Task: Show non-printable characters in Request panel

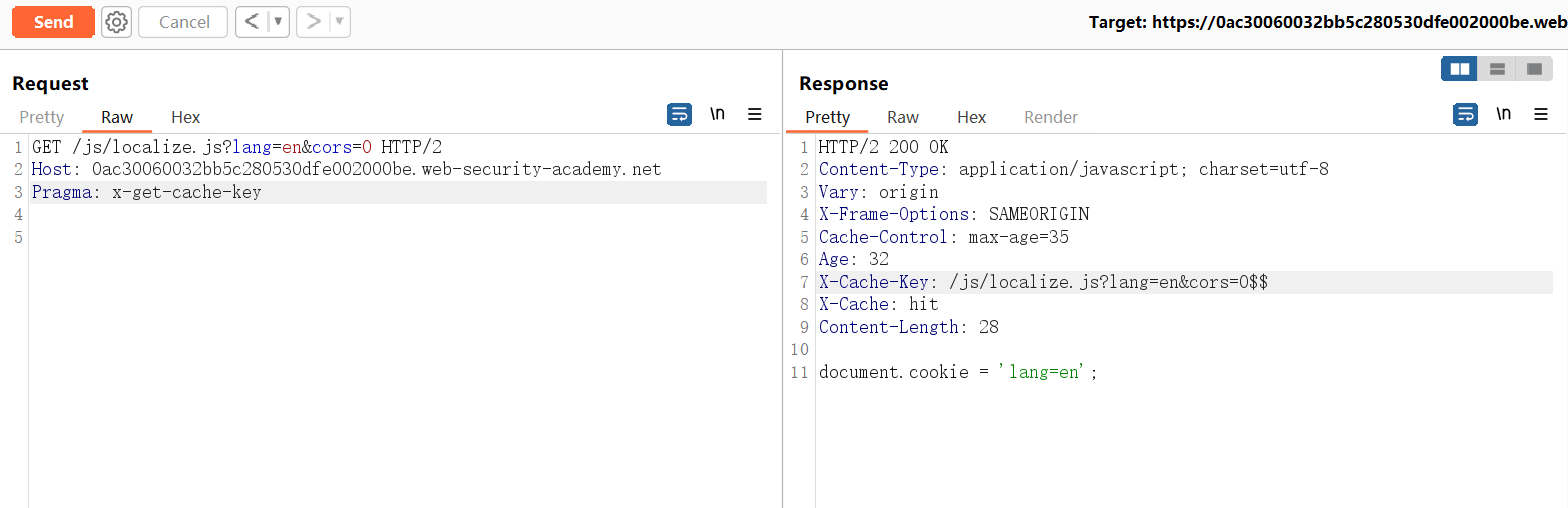Action: coord(717,114)
